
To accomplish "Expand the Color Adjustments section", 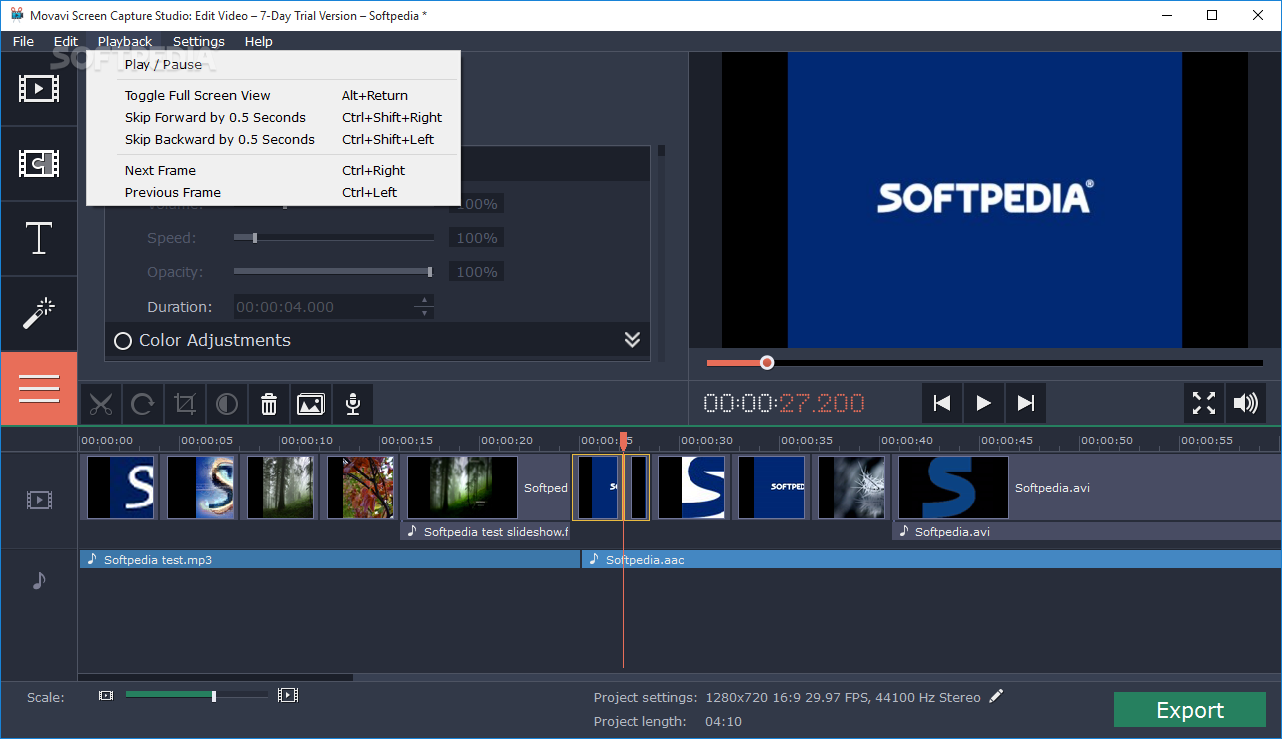I will [632, 340].
